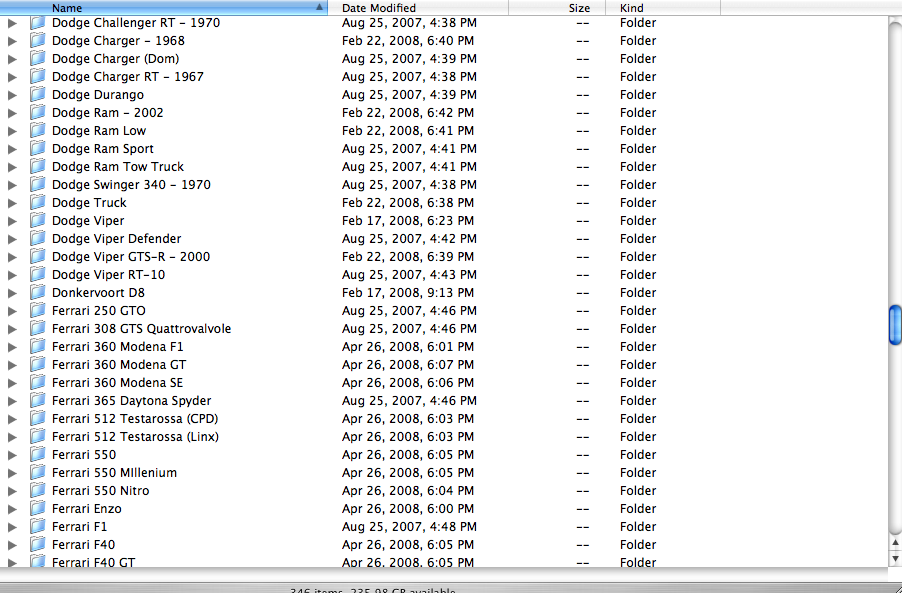902x593 pixels.
Task: Expand the Ferrari 360 Modena GT folder
Action: click(x=12, y=365)
